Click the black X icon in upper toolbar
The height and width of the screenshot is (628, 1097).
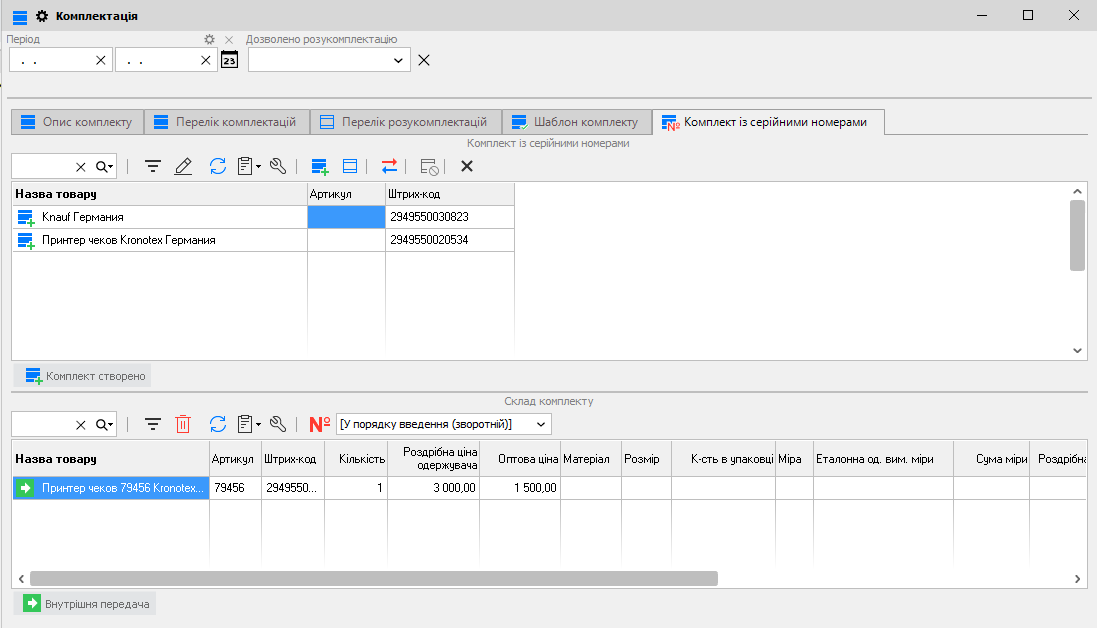click(x=466, y=167)
